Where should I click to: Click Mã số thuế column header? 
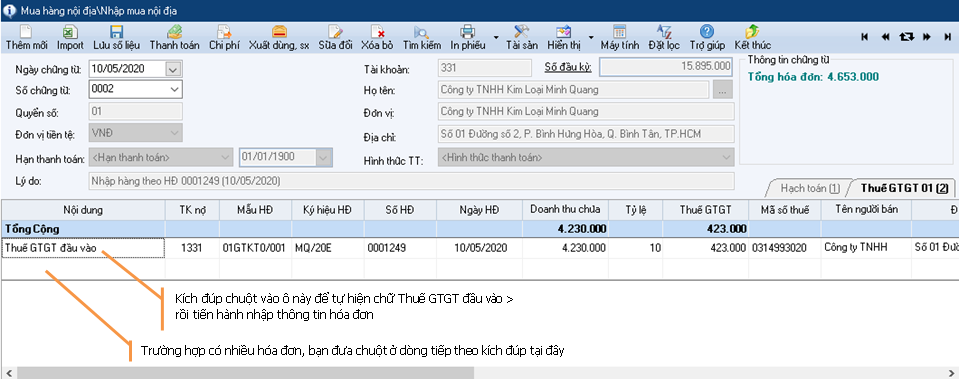click(x=785, y=210)
